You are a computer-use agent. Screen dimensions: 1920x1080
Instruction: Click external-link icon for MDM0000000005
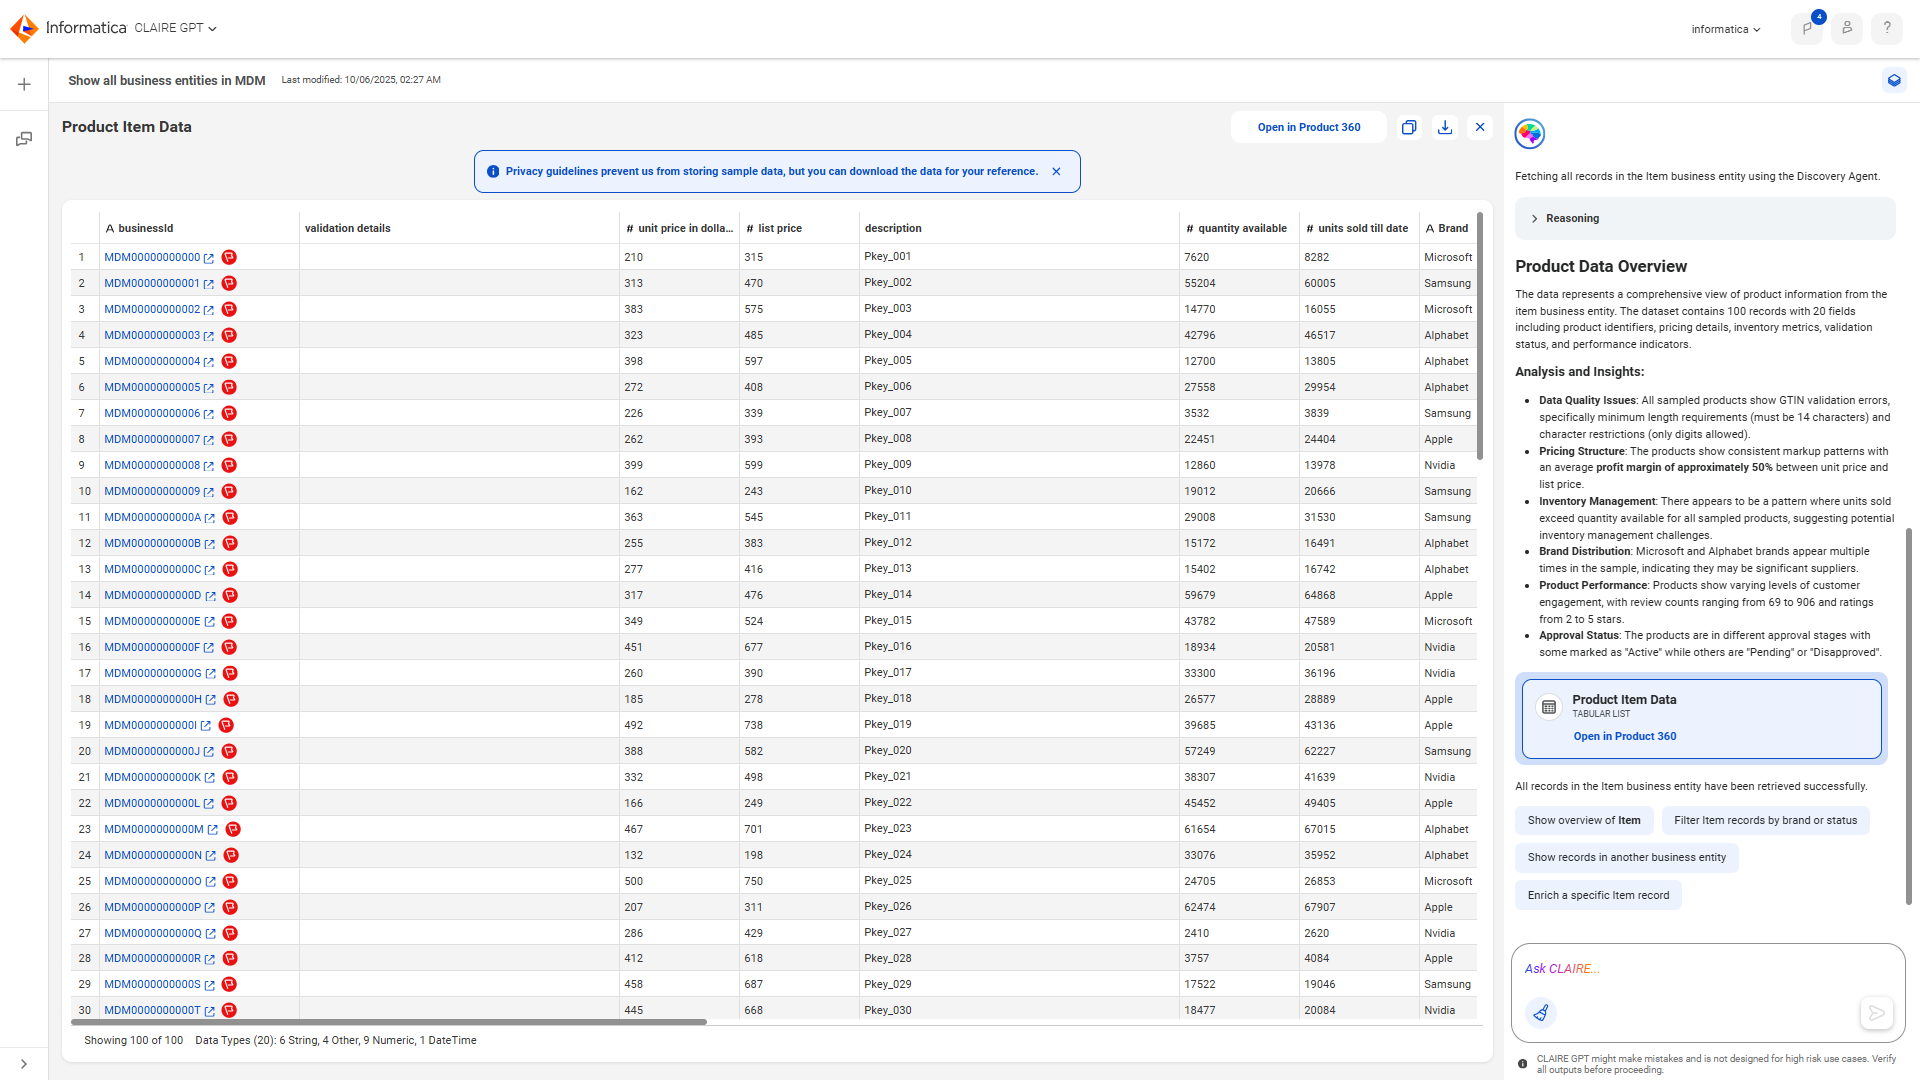click(x=209, y=388)
